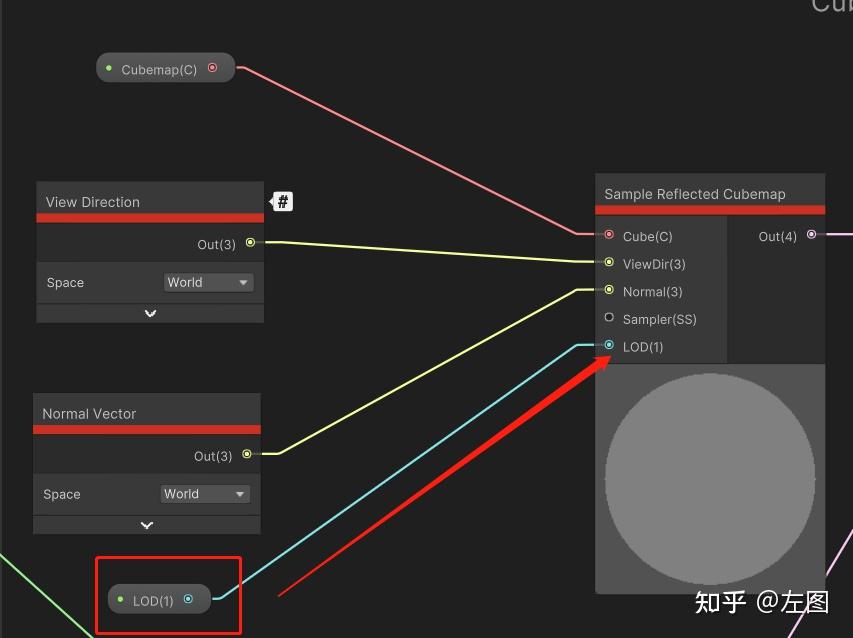853x638 pixels.
Task: Click the Sampler(SS) port circle
Action: coord(609,319)
